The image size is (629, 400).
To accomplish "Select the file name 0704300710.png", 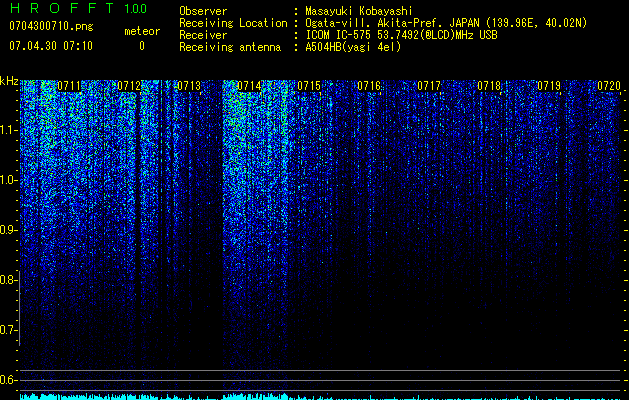I will coord(51,26).
